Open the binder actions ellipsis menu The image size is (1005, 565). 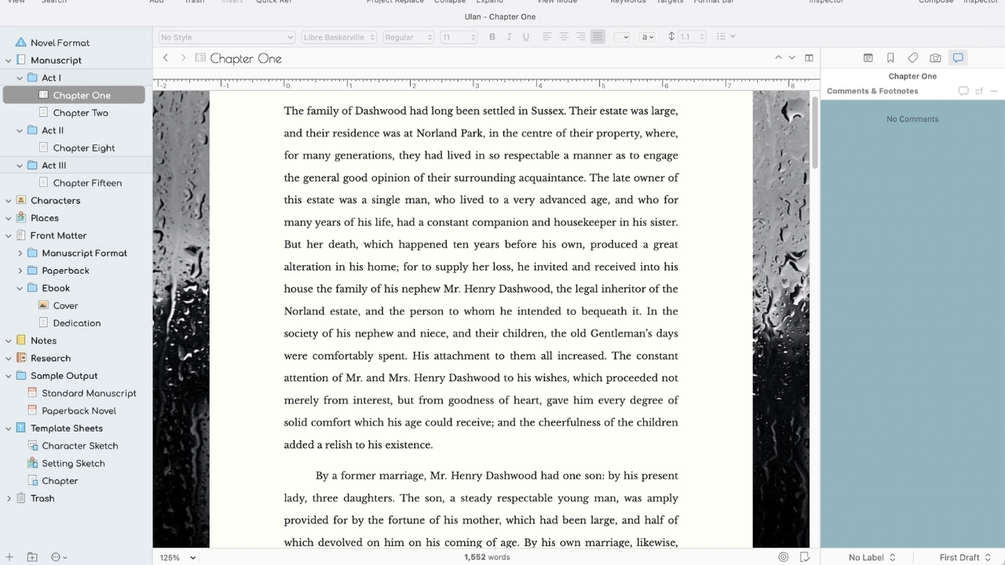59,557
